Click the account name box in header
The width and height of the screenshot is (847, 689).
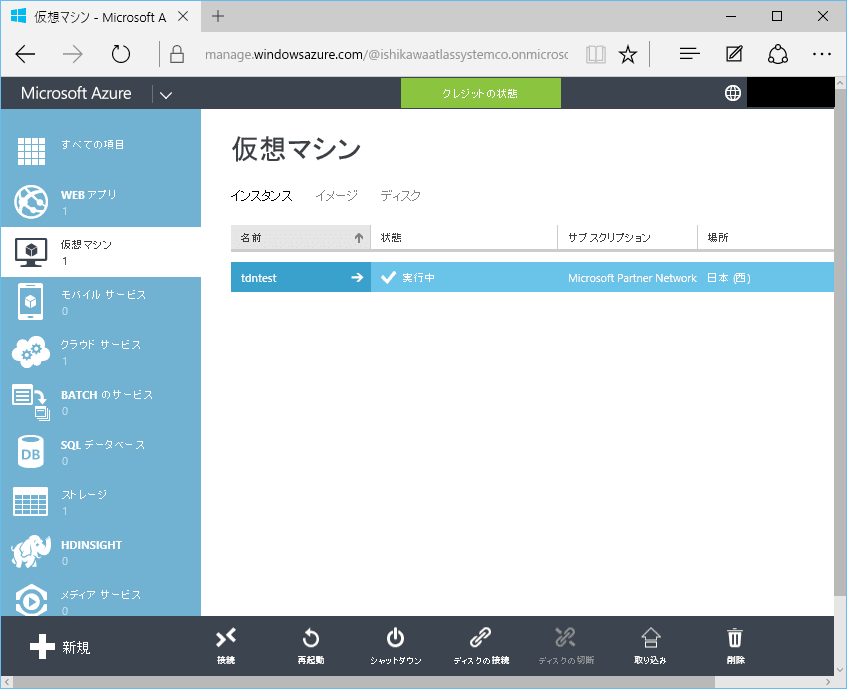(790, 93)
